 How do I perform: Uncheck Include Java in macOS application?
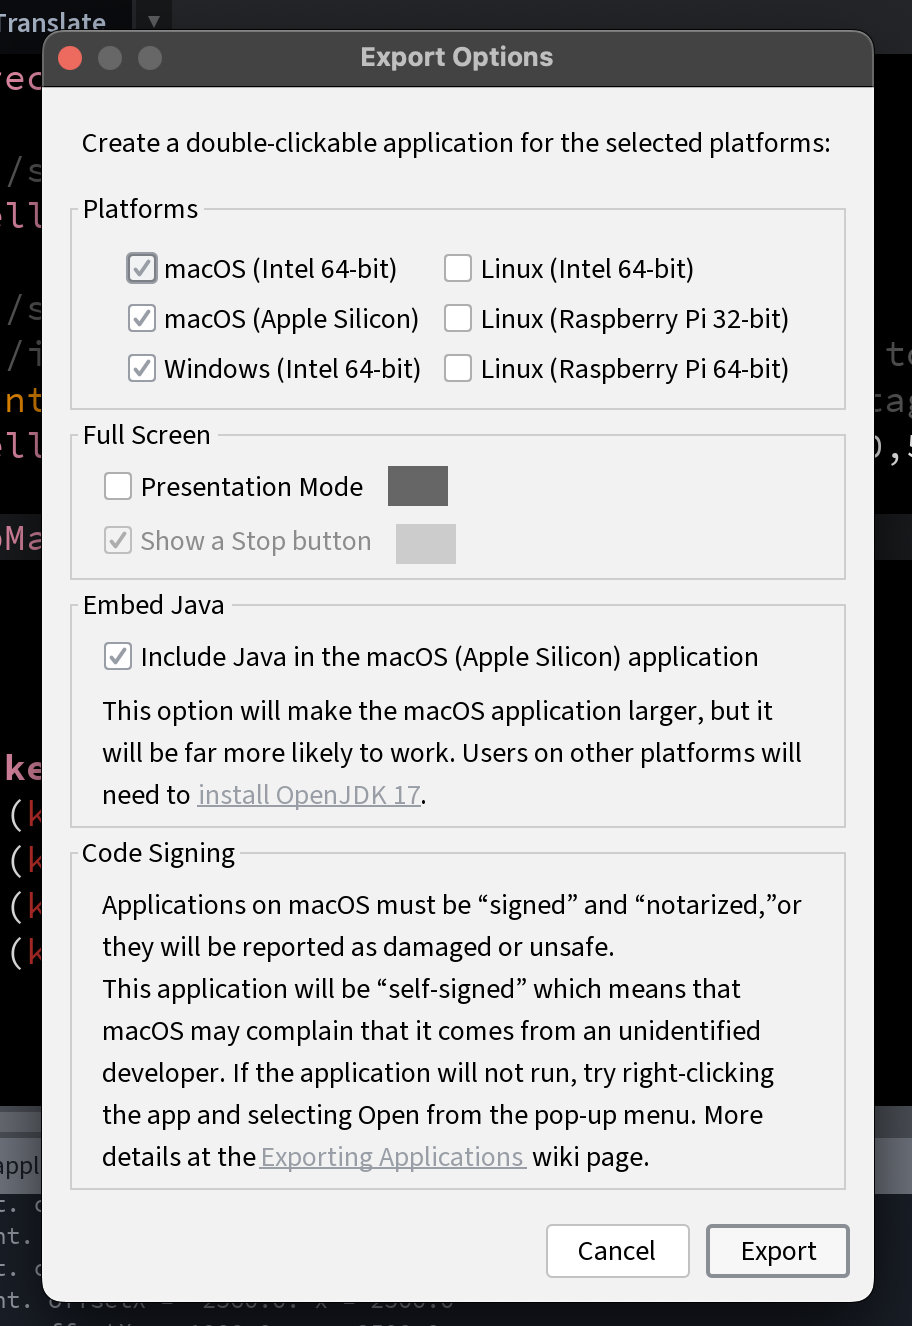click(x=118, y=656)
